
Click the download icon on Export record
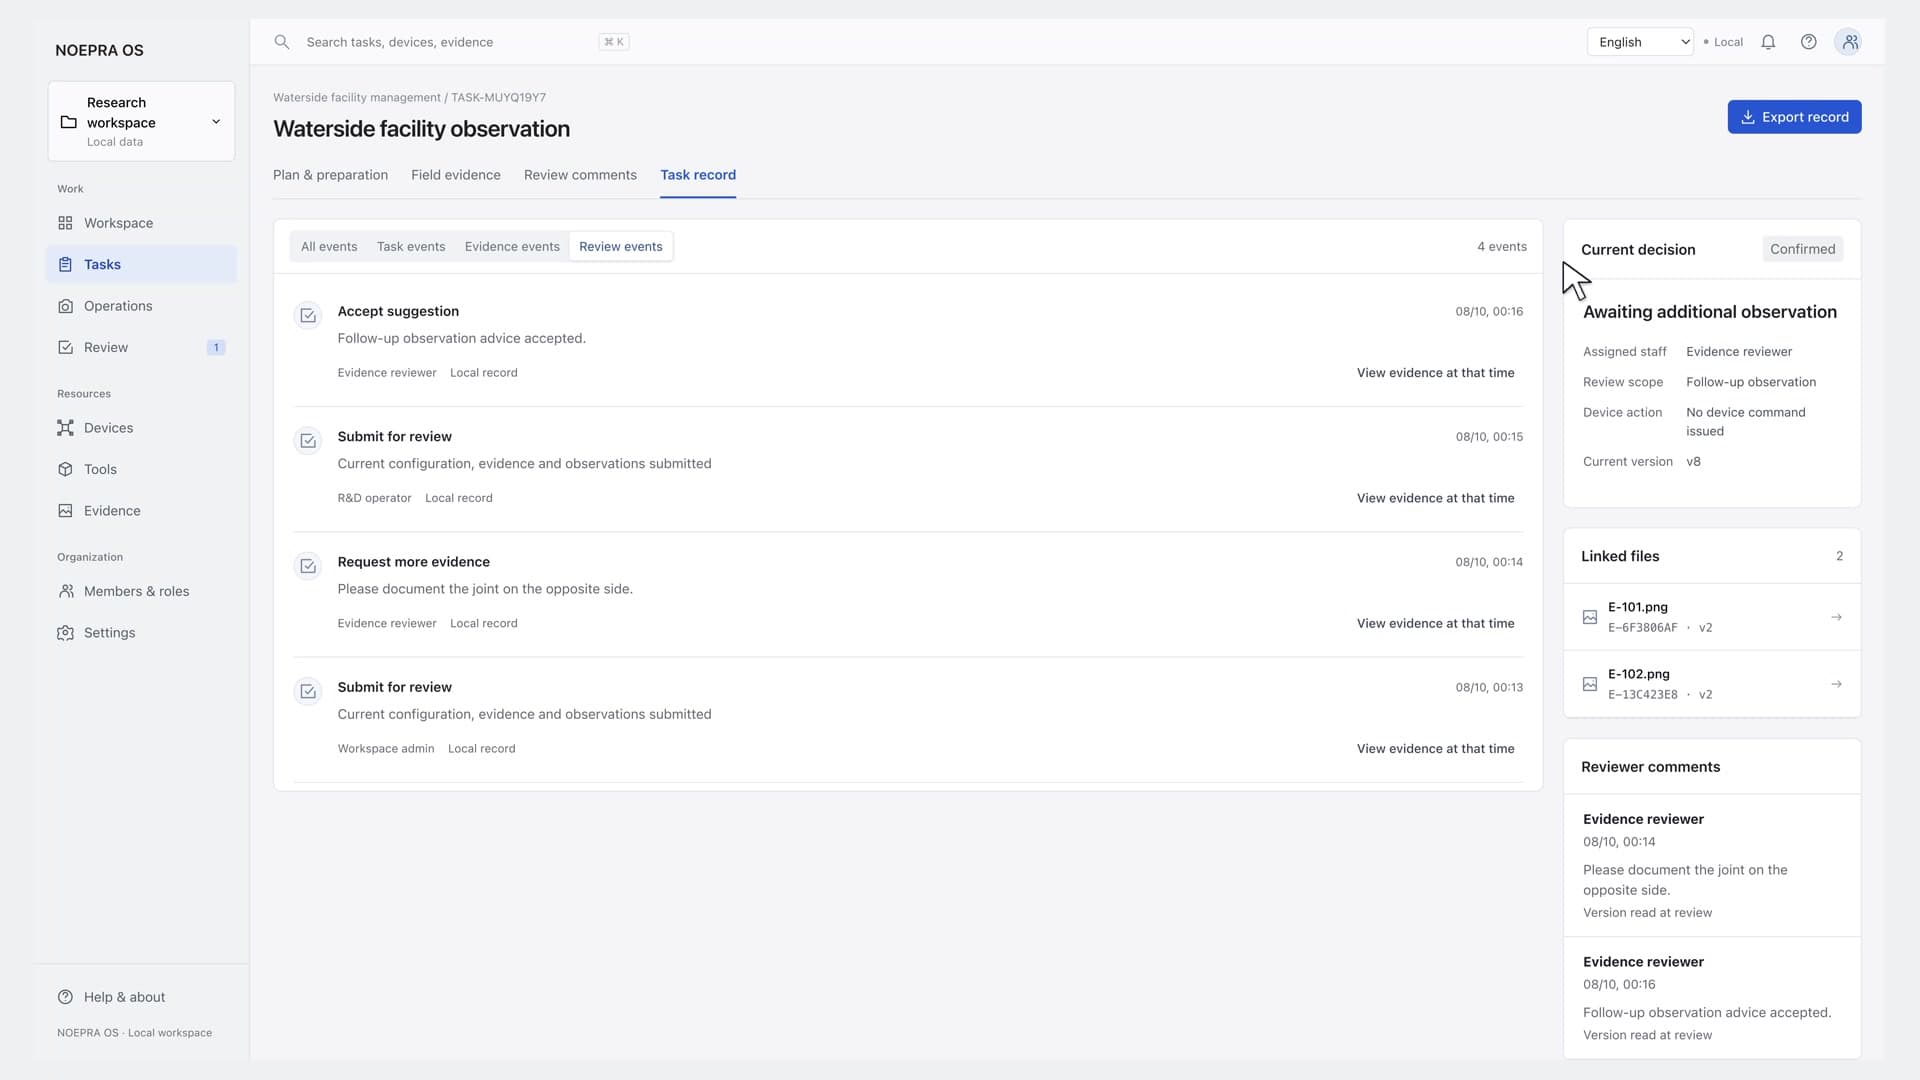pyautogui.click(x=1748, y=117)
